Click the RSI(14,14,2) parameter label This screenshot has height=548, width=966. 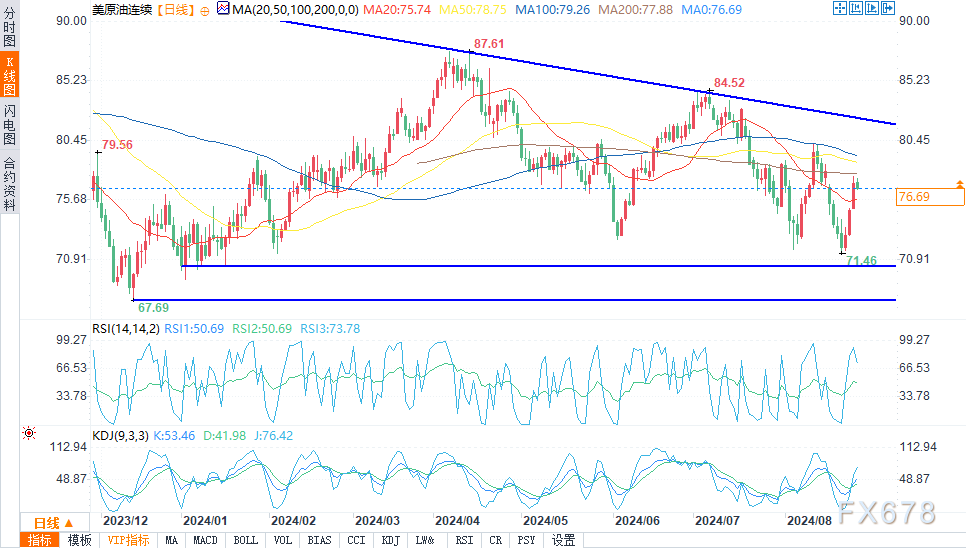click(126, 329)
